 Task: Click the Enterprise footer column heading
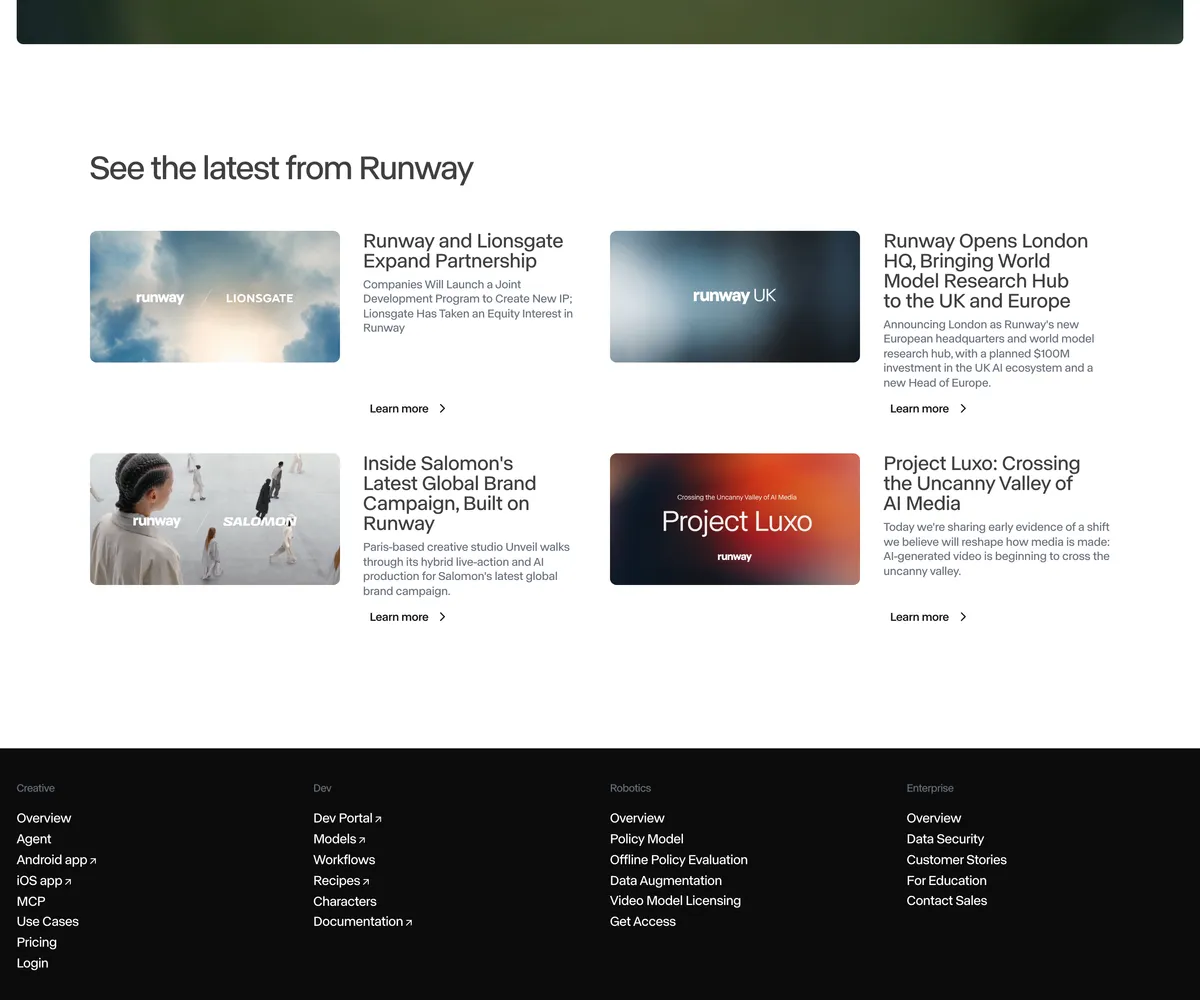point(931,789)
